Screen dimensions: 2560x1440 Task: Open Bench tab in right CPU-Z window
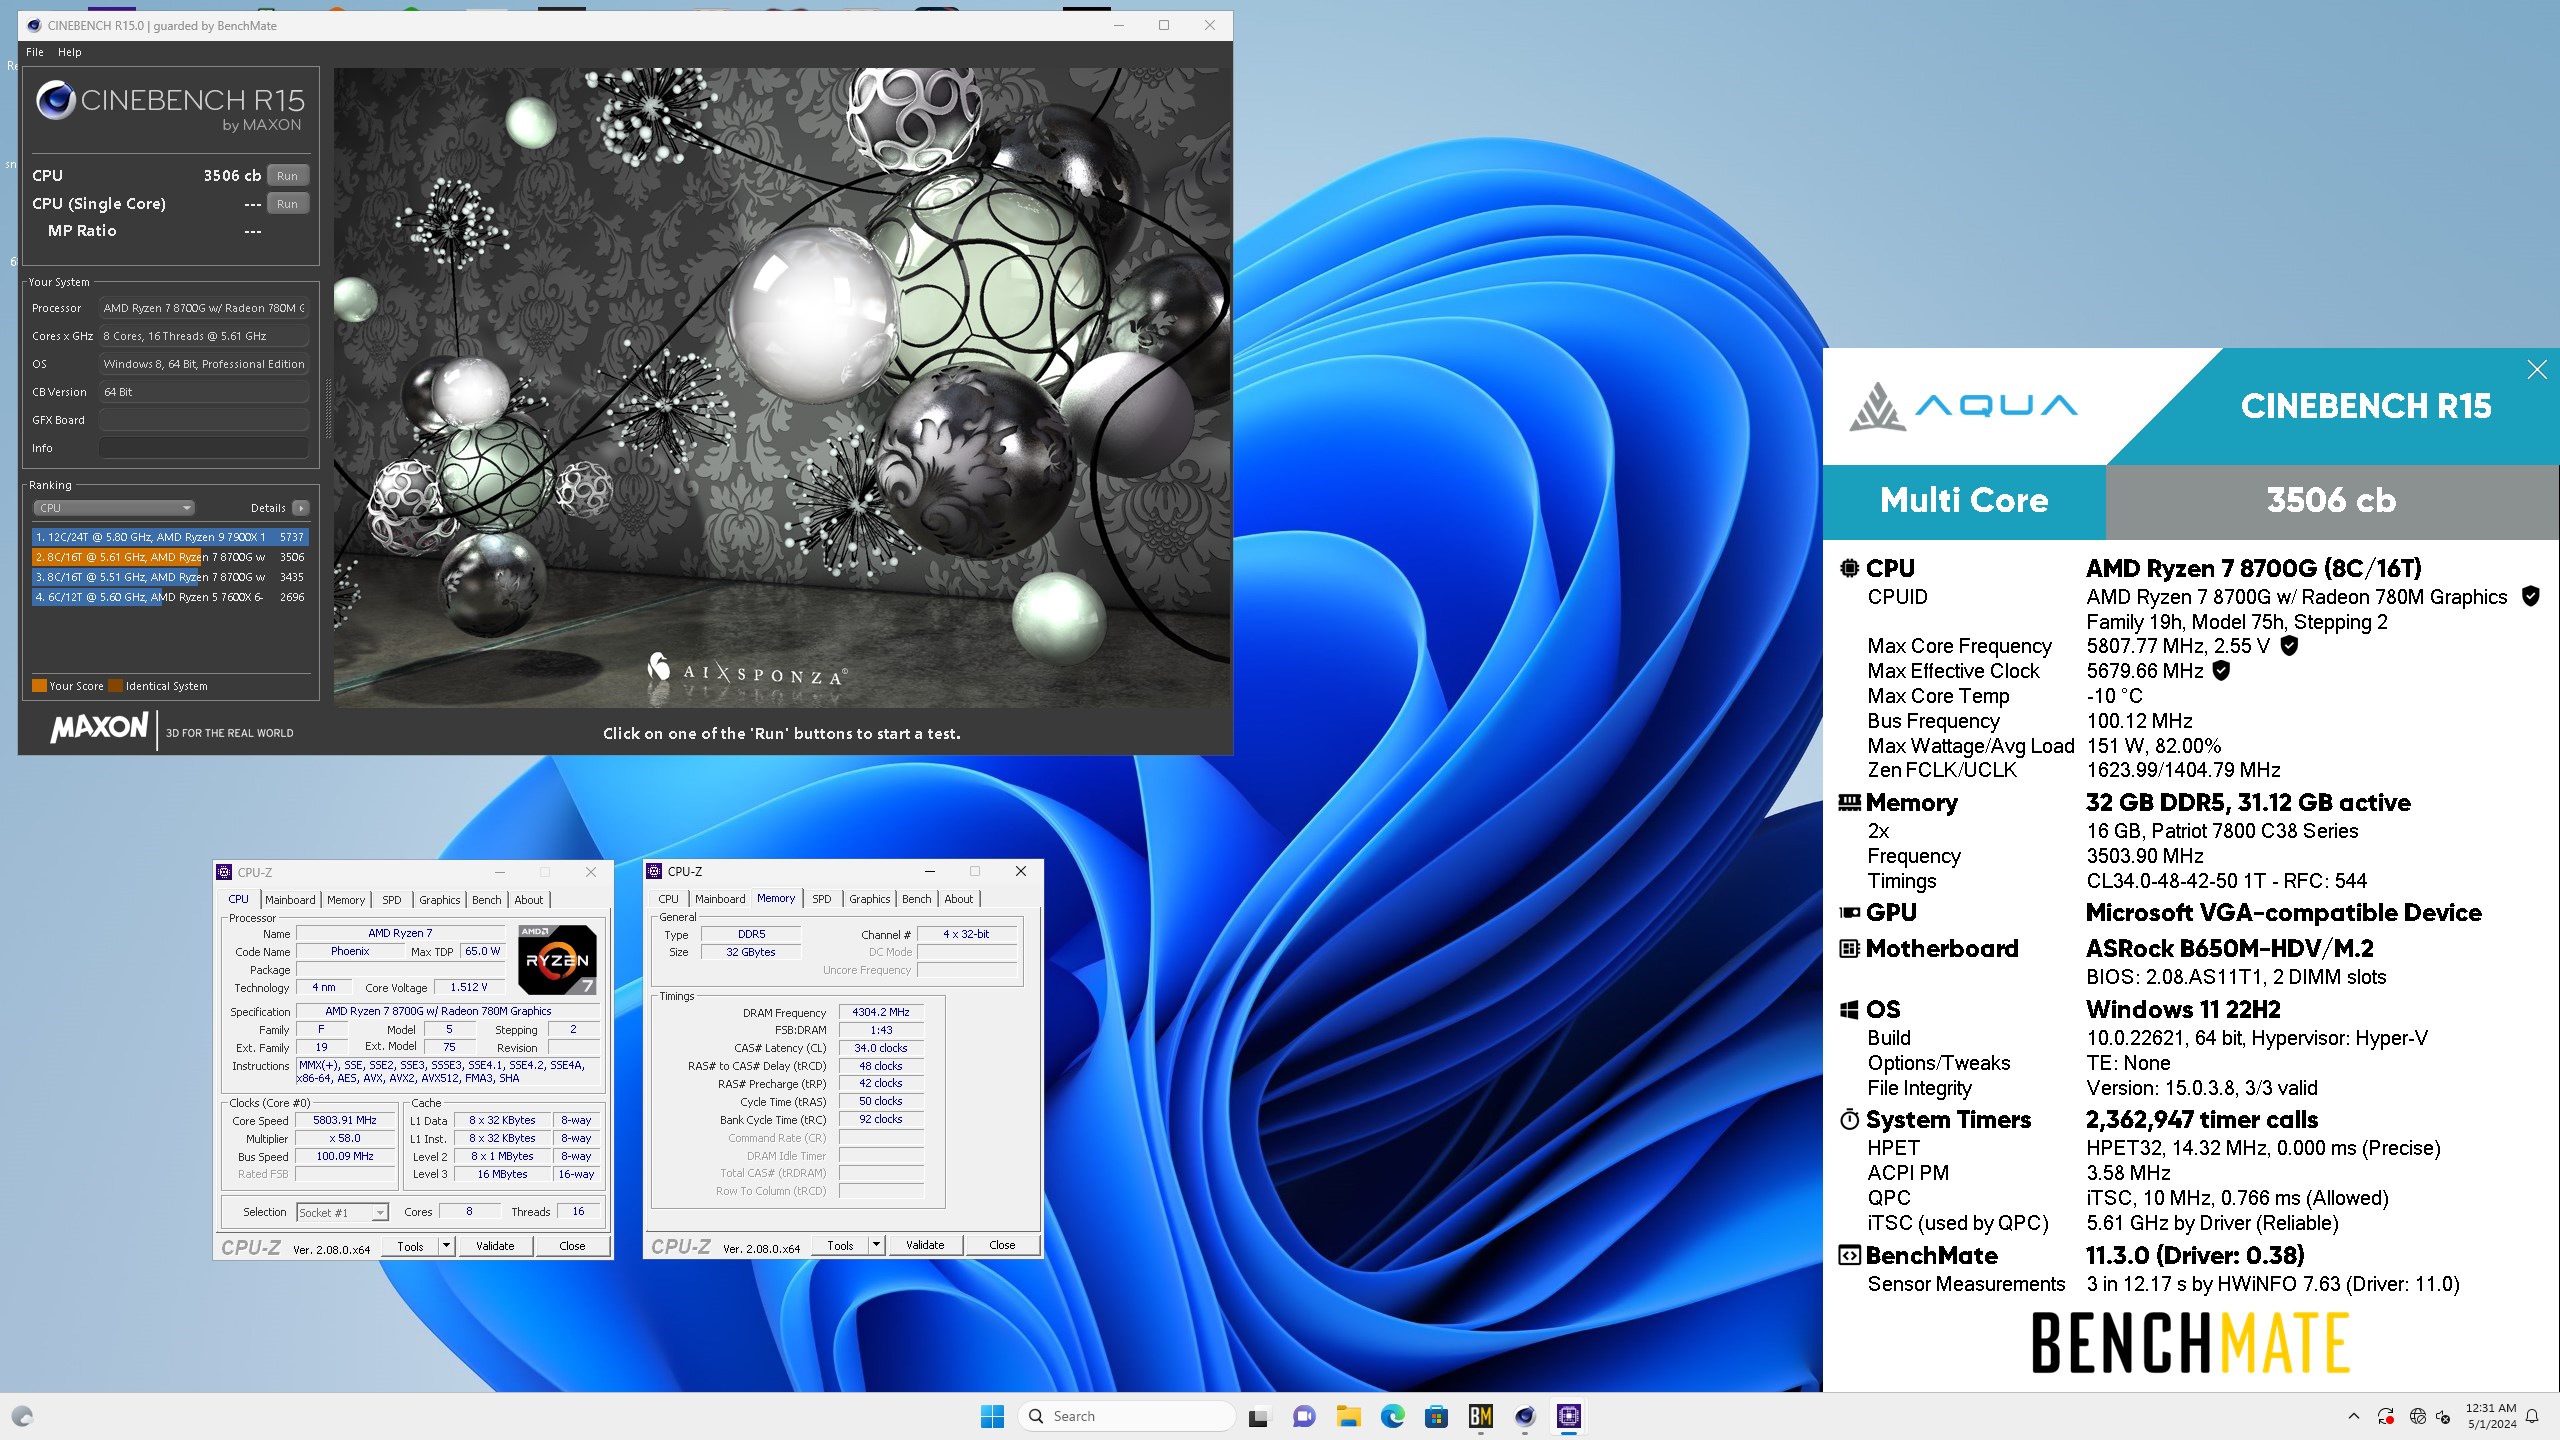(917, 899)
